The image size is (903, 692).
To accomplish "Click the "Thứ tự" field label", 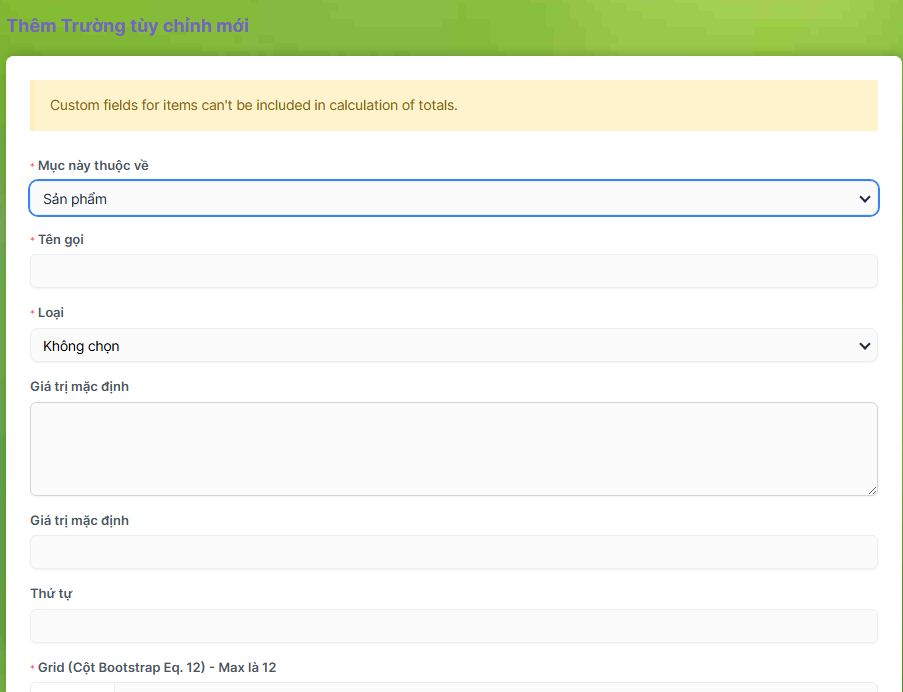I will pos(51,593).
